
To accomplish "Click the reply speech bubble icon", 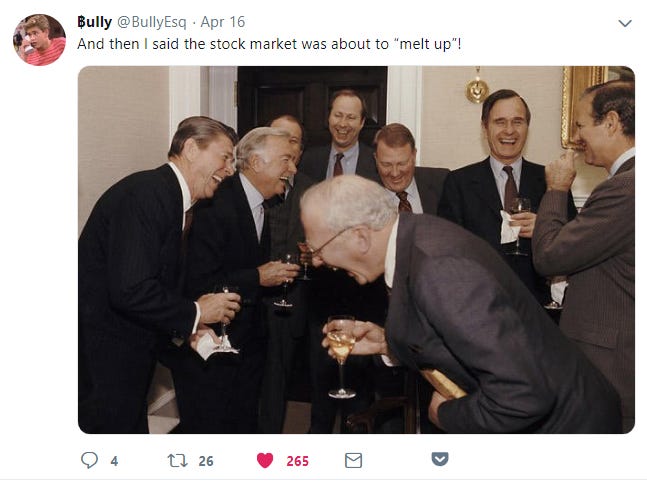I will (89, 460).
